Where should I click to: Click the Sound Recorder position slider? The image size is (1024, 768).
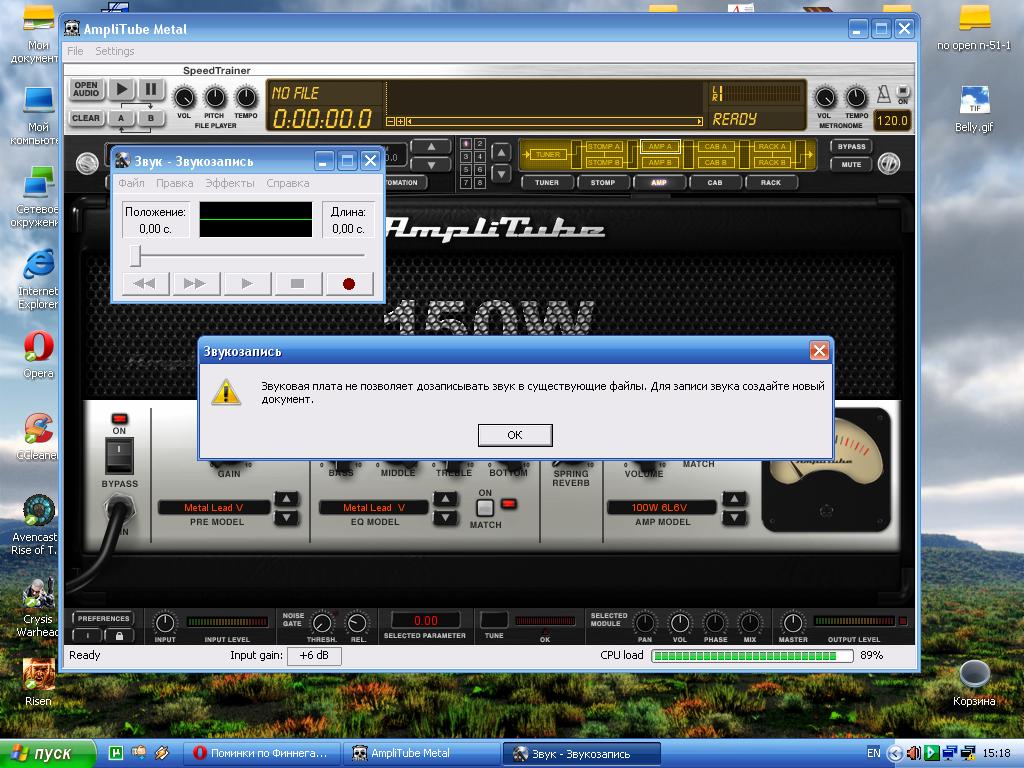[x=136, y=258]
